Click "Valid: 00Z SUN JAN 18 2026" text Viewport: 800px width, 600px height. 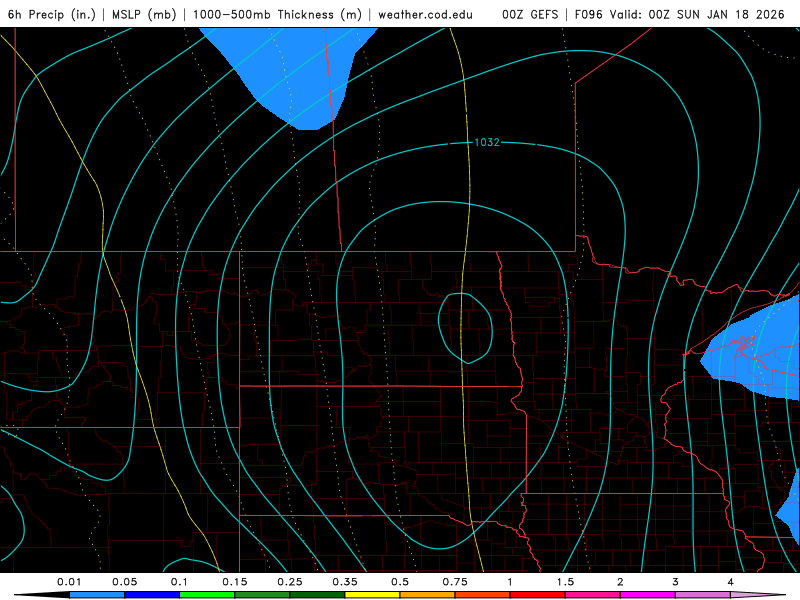697,14
